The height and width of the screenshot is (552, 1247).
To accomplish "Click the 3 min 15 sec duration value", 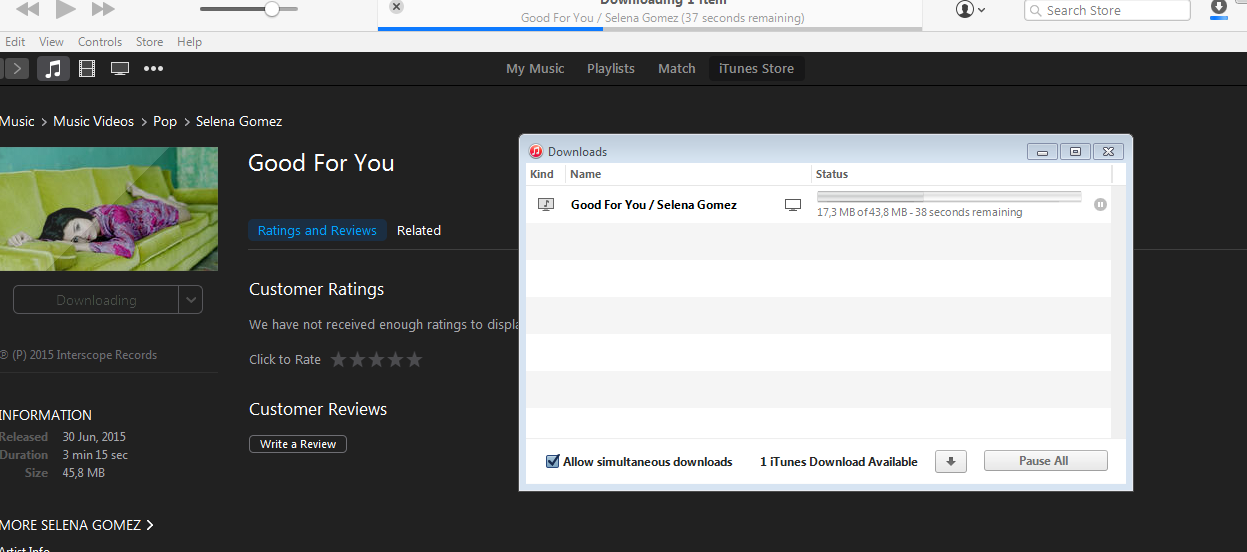I will click(95, 455).
